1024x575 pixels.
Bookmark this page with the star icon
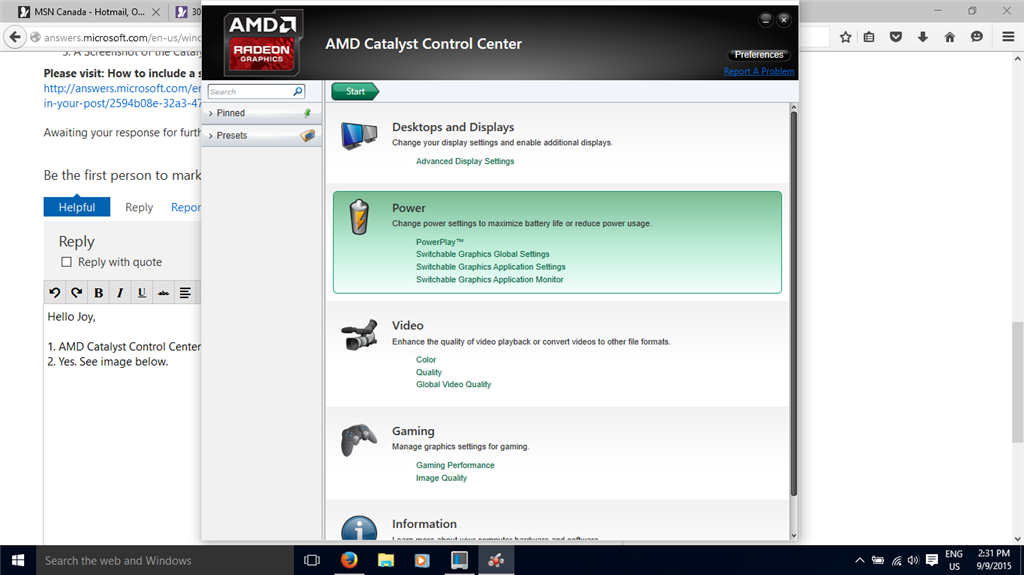coord(846,37)
